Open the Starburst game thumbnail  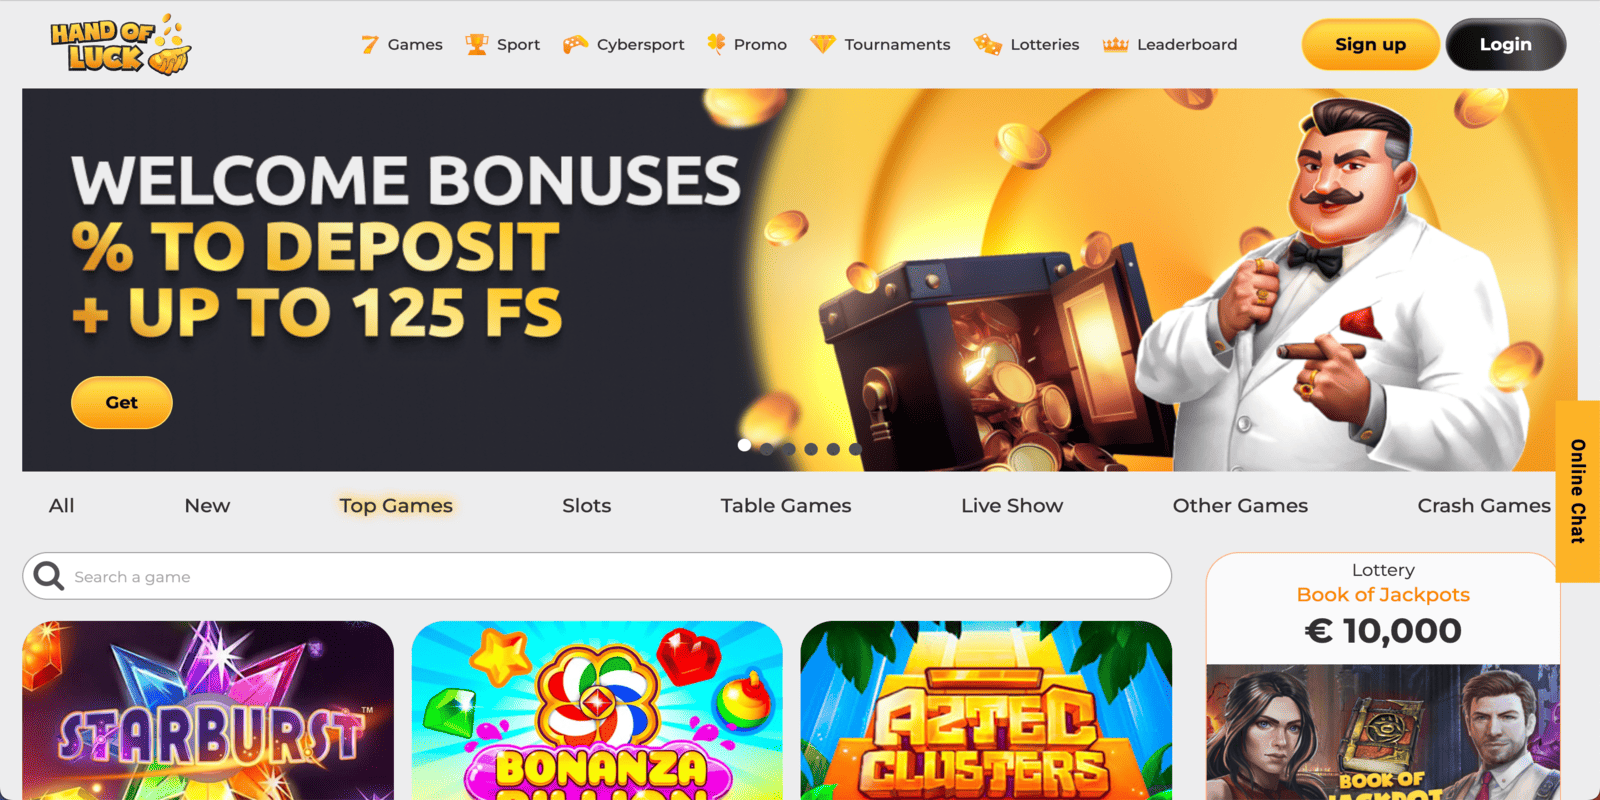[x=208, y=710]
